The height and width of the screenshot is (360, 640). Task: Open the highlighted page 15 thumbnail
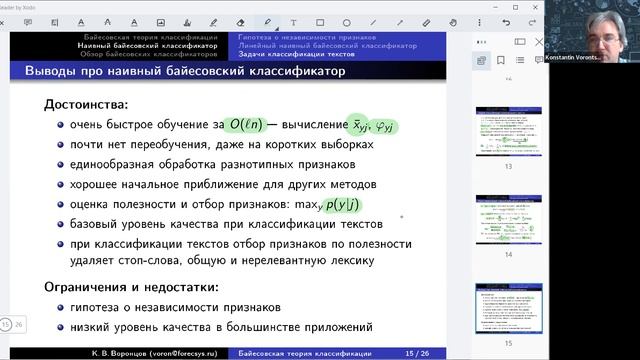tap(509, 308)
